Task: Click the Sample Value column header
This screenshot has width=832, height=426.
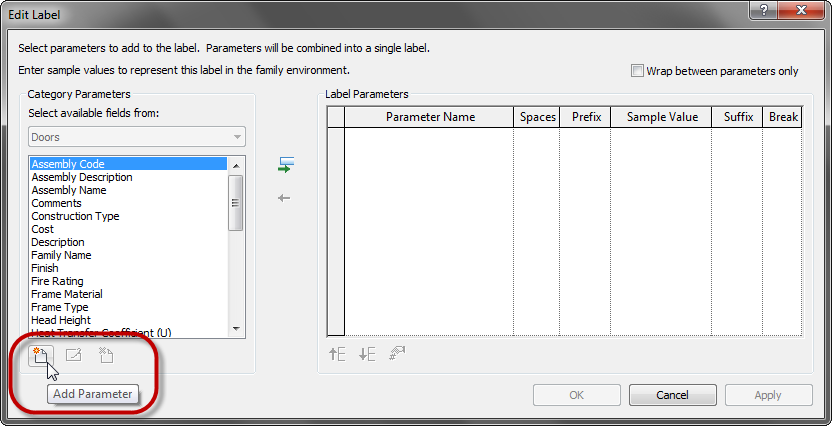Action: pyautogui.click(x=662, y=117)
